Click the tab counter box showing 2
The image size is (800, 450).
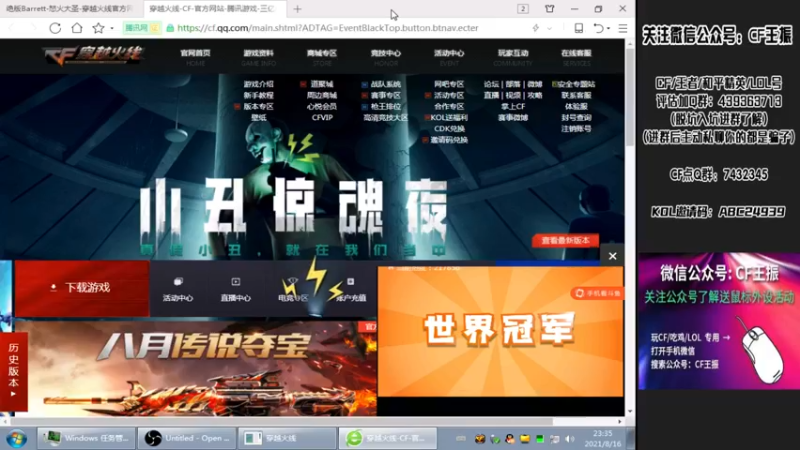pos(523,9)
